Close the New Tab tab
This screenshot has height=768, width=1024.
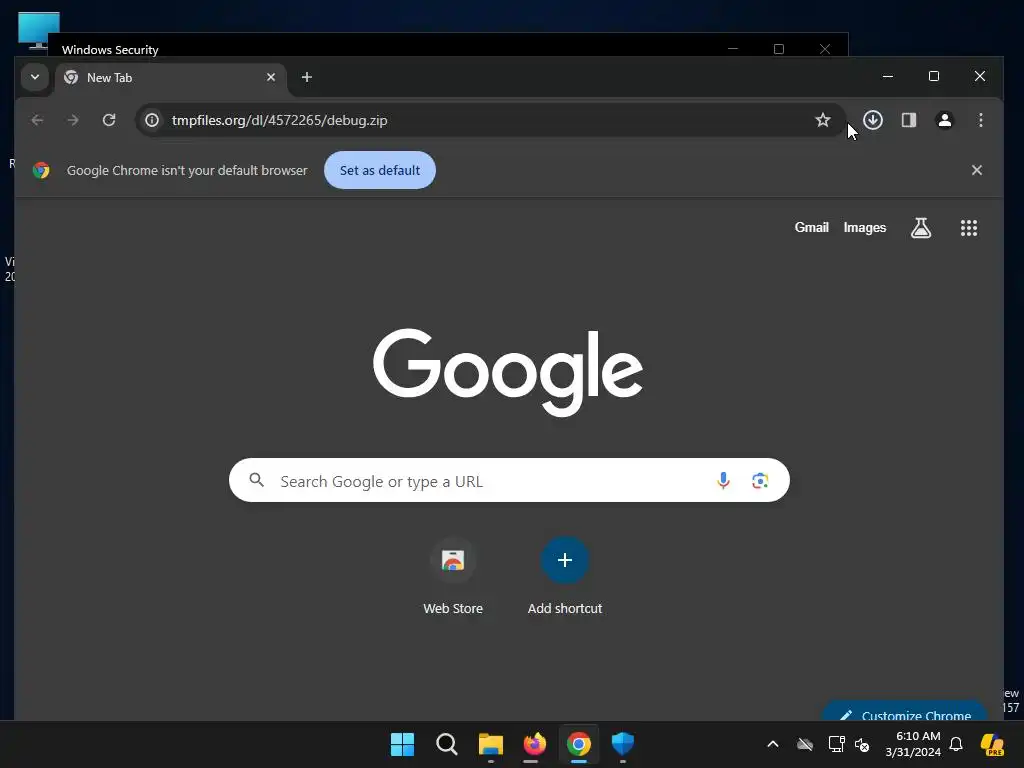(271, 77)
